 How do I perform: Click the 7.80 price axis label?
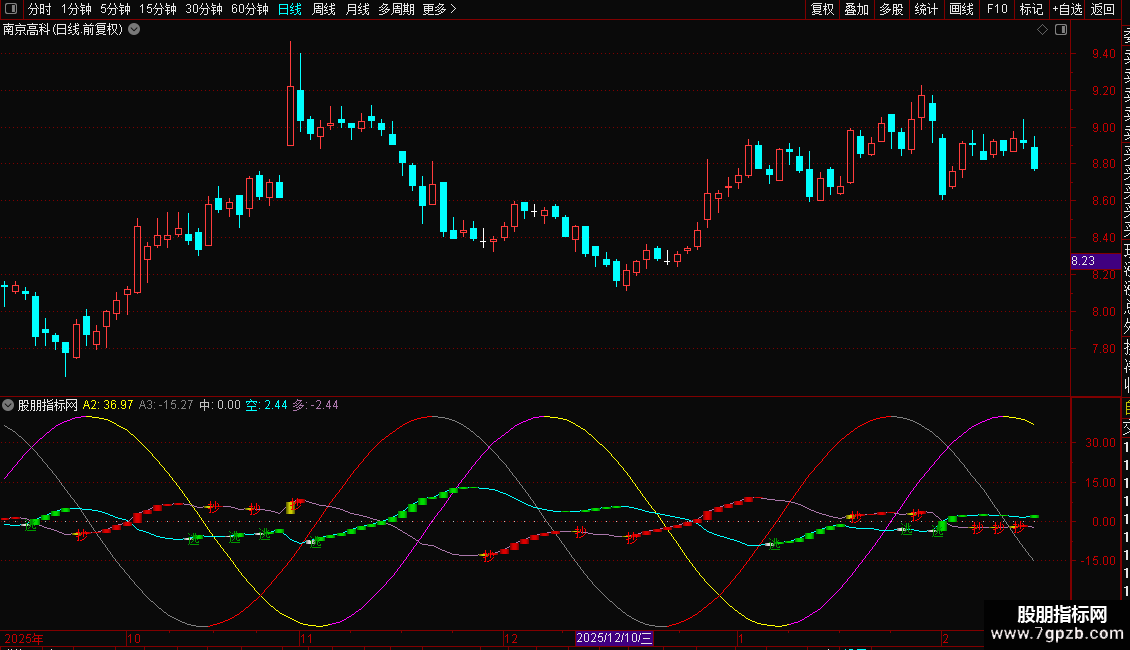1103,349
